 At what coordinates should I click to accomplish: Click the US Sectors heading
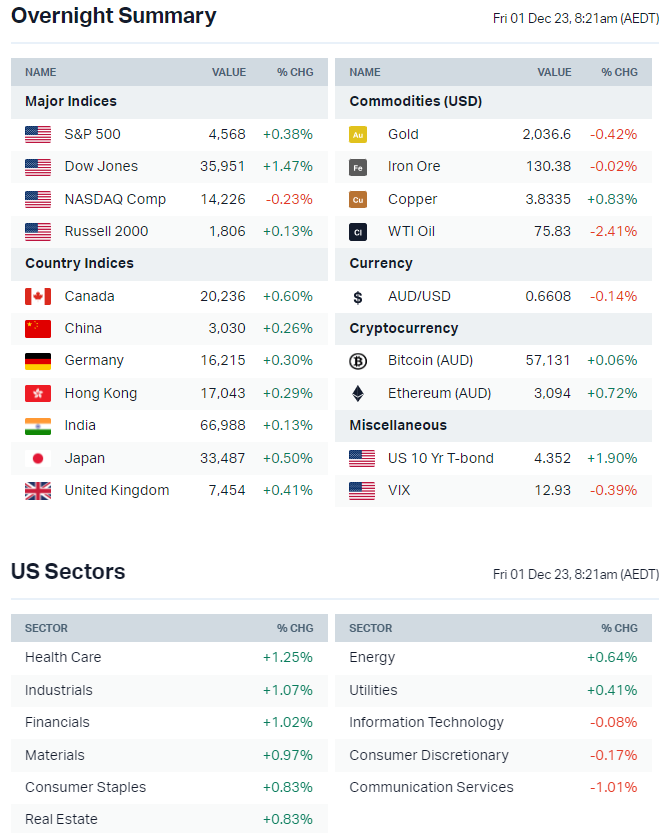coord(68,572)
